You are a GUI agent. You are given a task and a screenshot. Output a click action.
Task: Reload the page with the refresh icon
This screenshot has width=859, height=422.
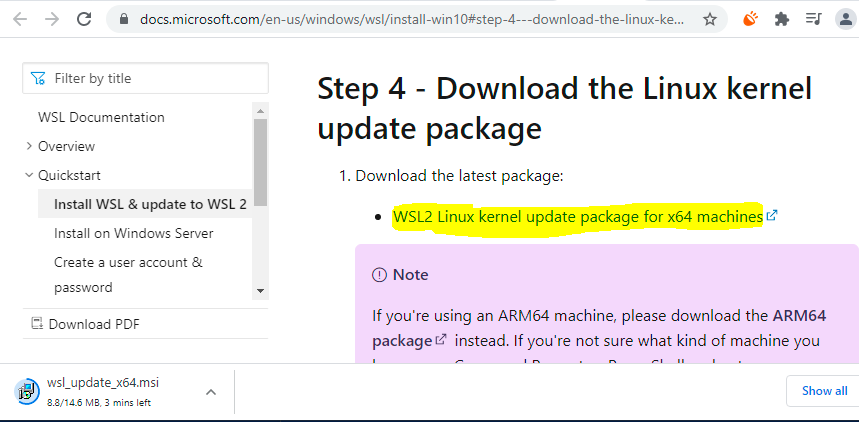84,20
